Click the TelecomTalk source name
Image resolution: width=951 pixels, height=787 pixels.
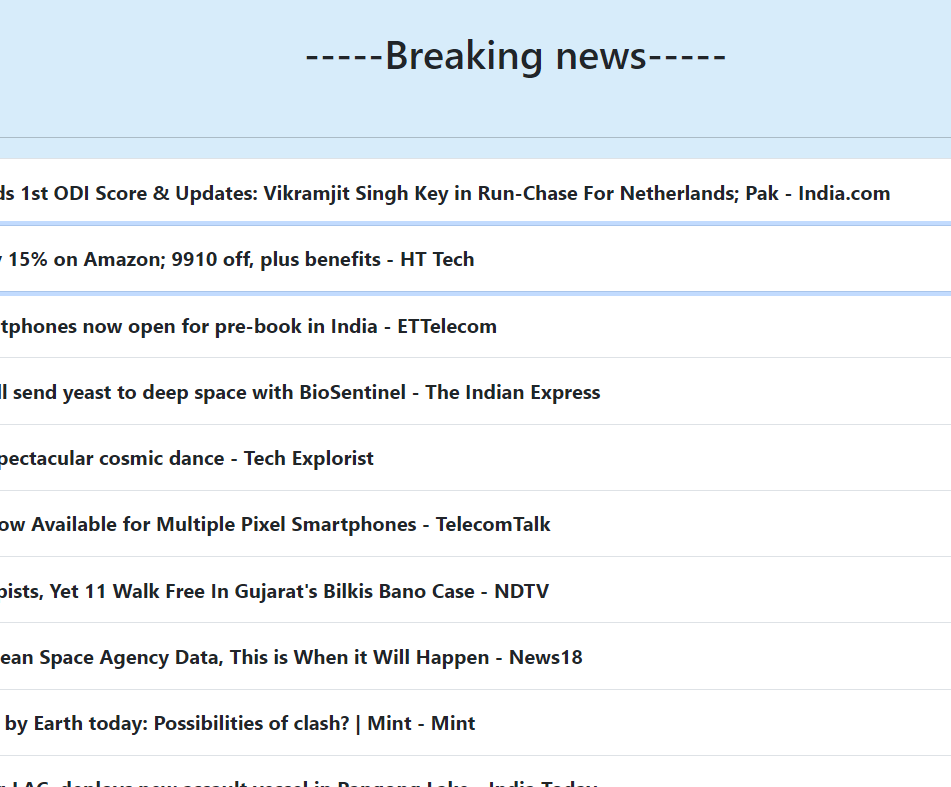click(x=493, y=524)
